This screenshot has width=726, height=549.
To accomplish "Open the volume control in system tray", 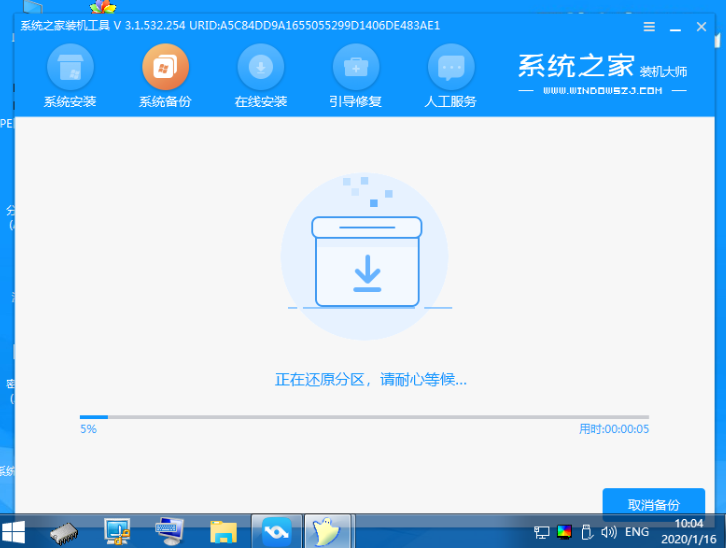I will tap(609, 532).
